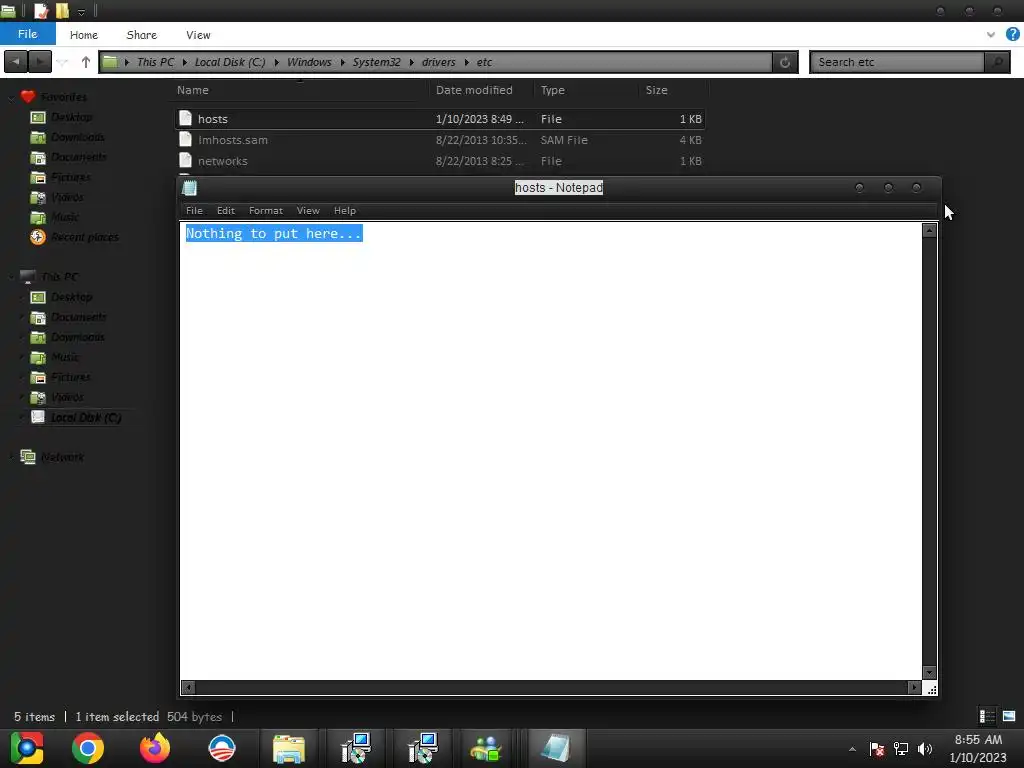Go up one folder level with up arrow
1024x768 pixels.
(x=86, y=62)
